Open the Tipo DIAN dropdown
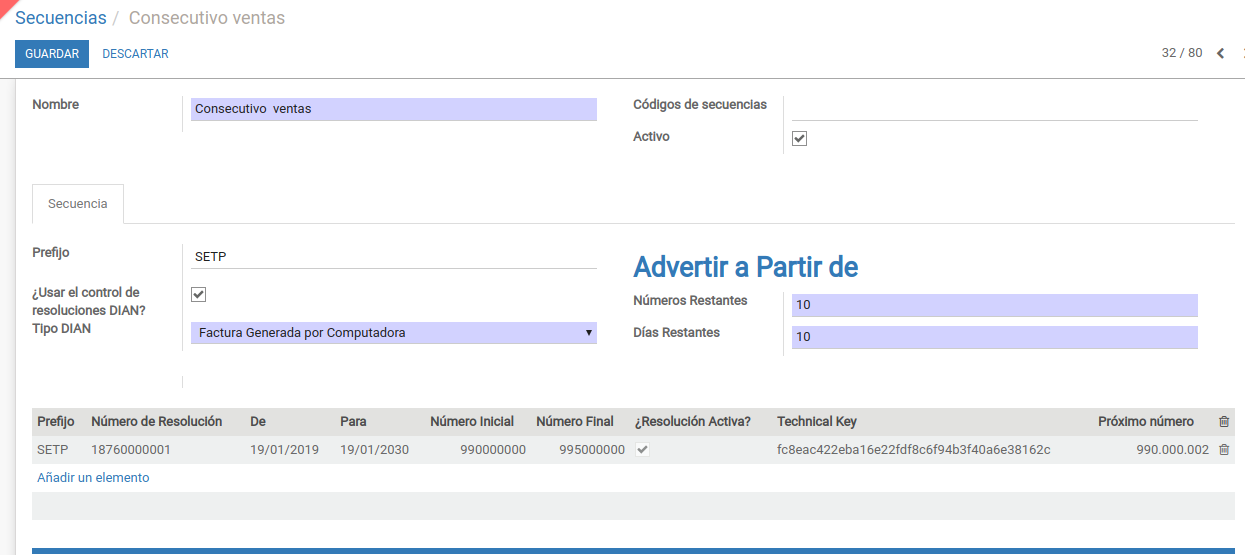 (x=393, y=333)
